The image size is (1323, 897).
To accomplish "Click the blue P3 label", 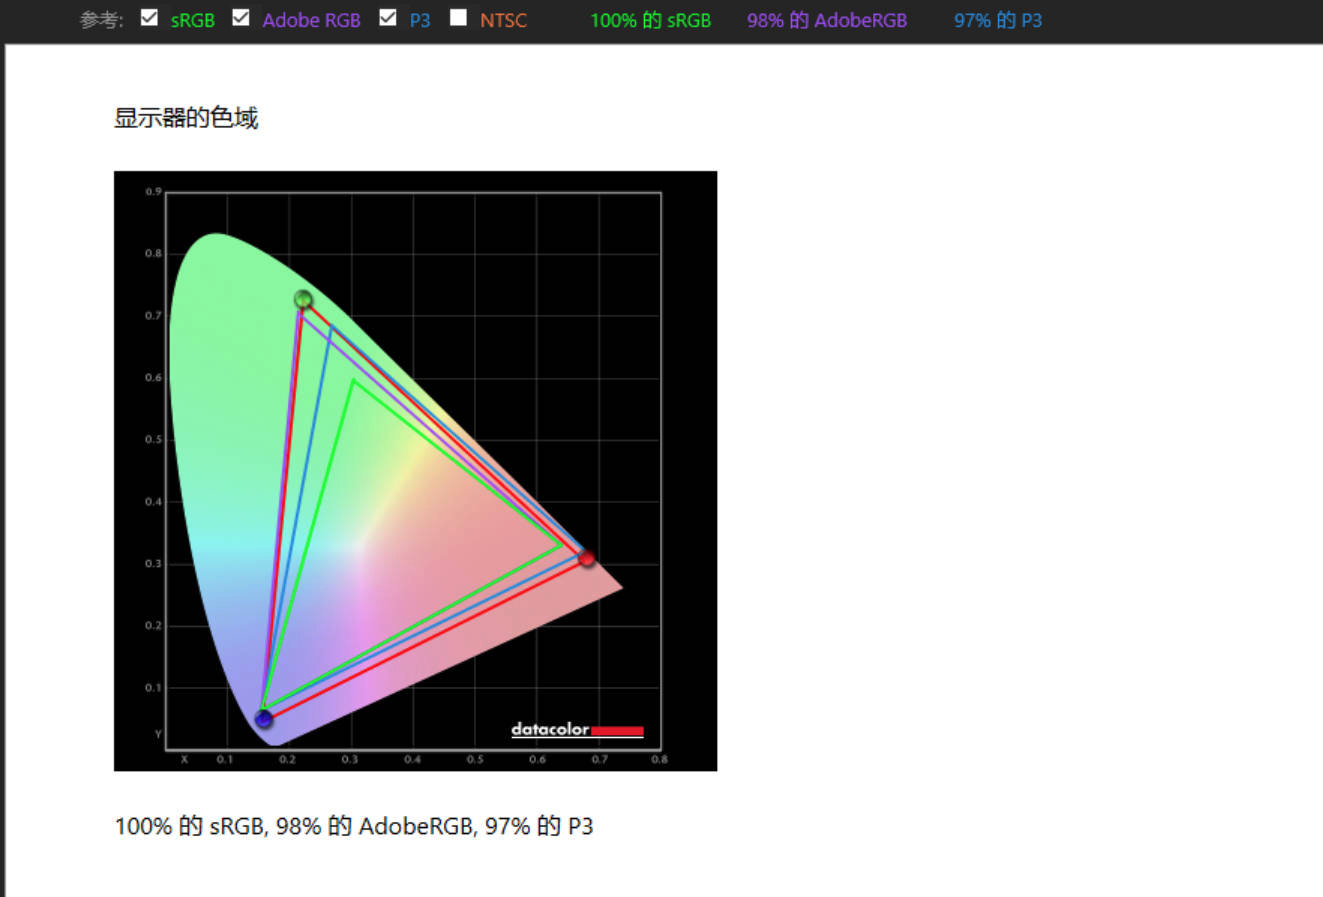I will click(420, 20).
